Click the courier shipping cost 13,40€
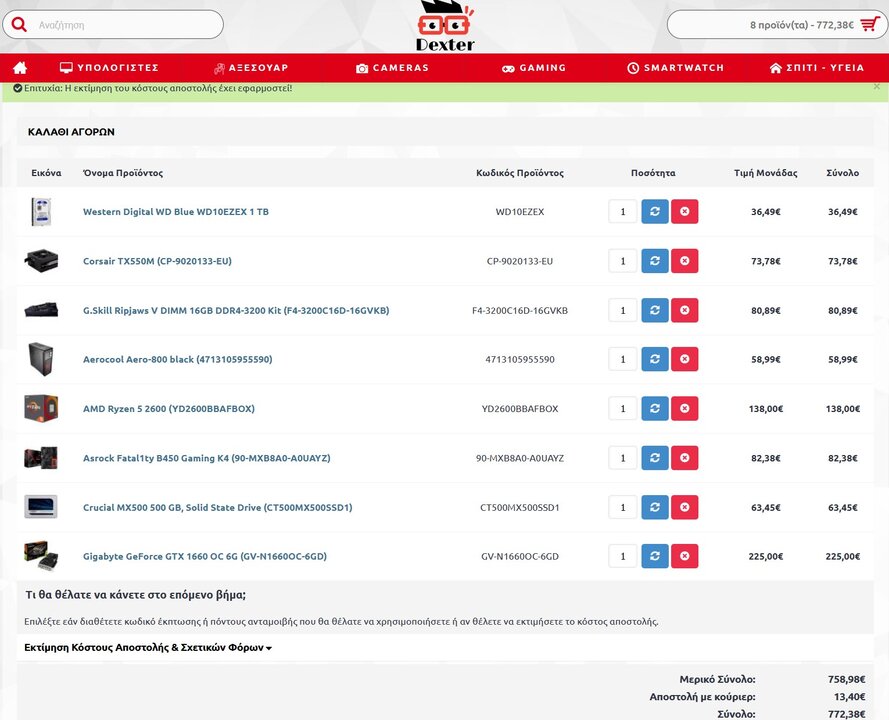The height and width of the screenshot is (720, 889). point(849,697)
